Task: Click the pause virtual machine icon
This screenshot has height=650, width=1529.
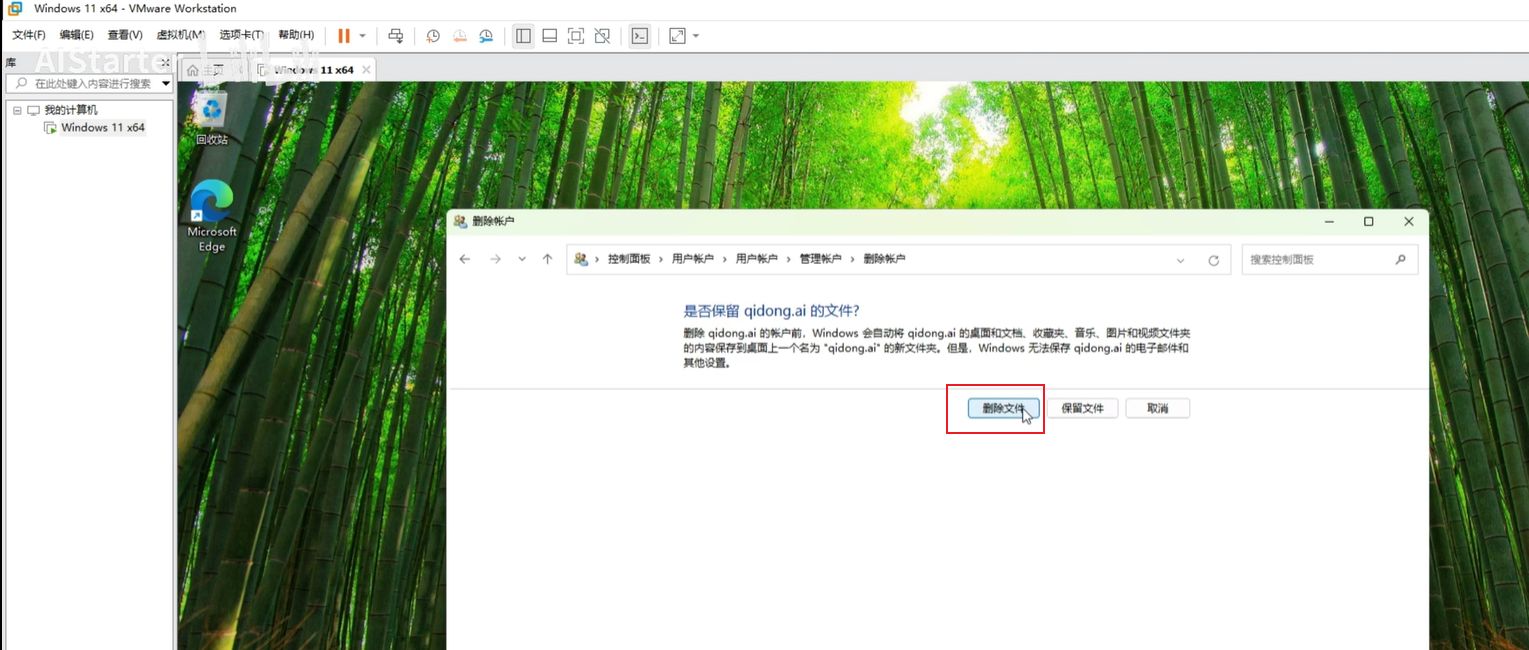Action: tap(343, 36)
